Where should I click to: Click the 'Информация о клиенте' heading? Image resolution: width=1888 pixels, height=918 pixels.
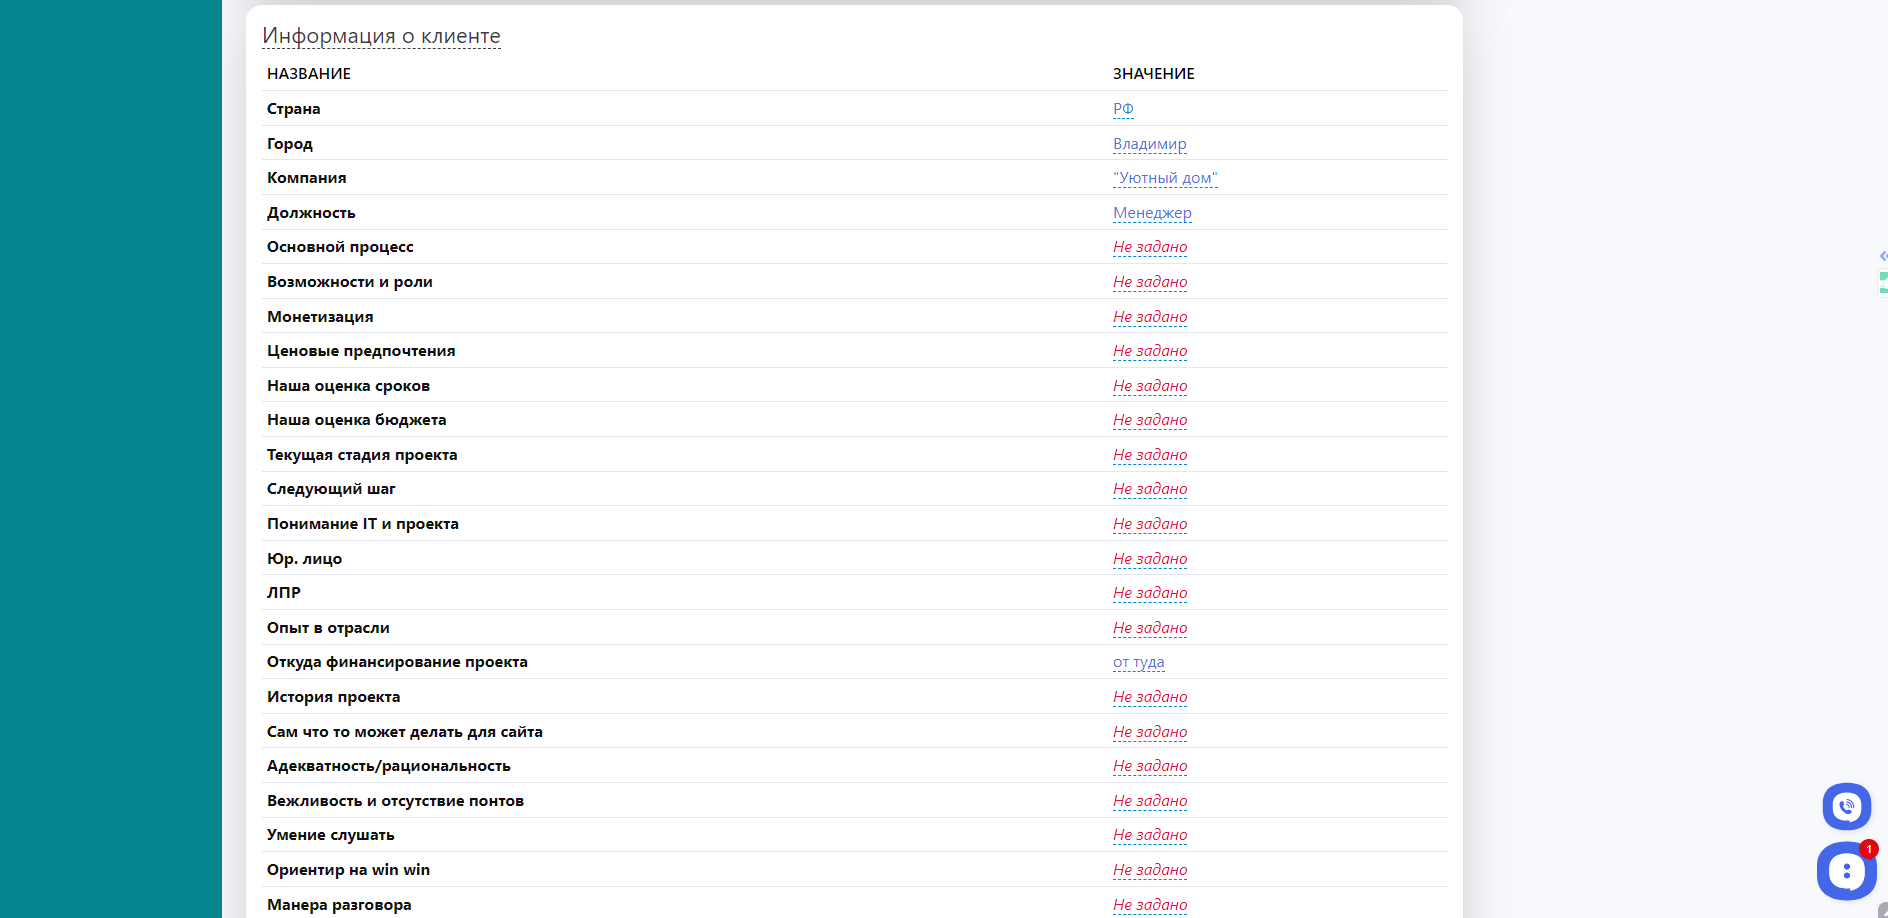[381, 36]
